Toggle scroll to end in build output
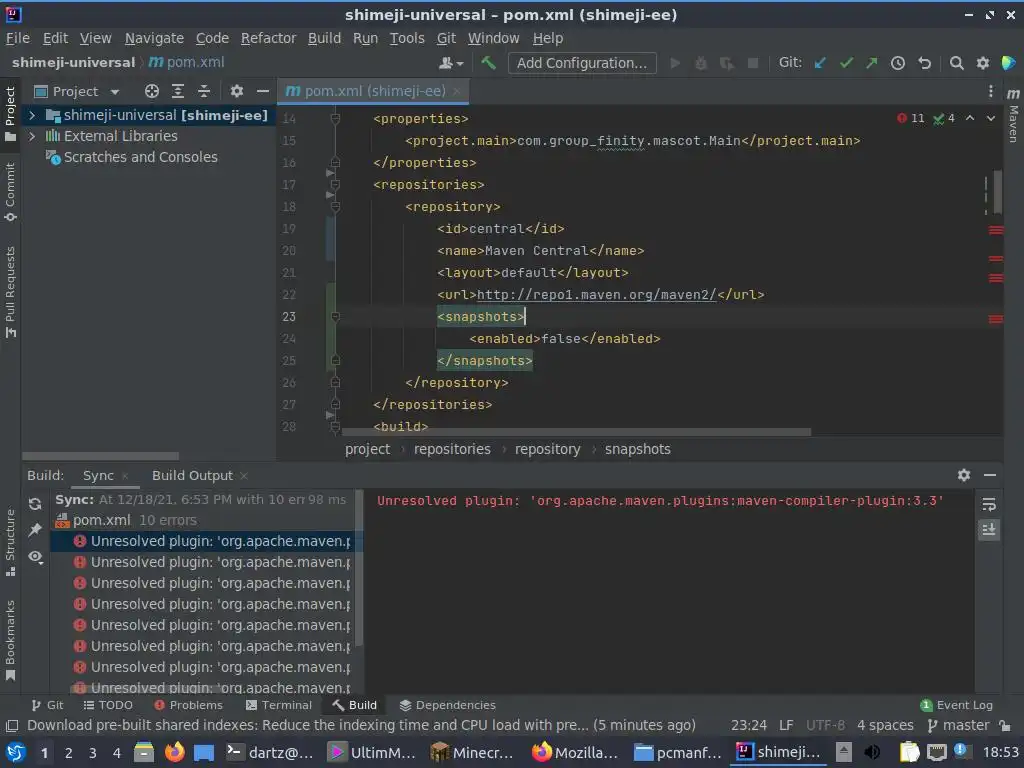 click(x=989, y=530)
